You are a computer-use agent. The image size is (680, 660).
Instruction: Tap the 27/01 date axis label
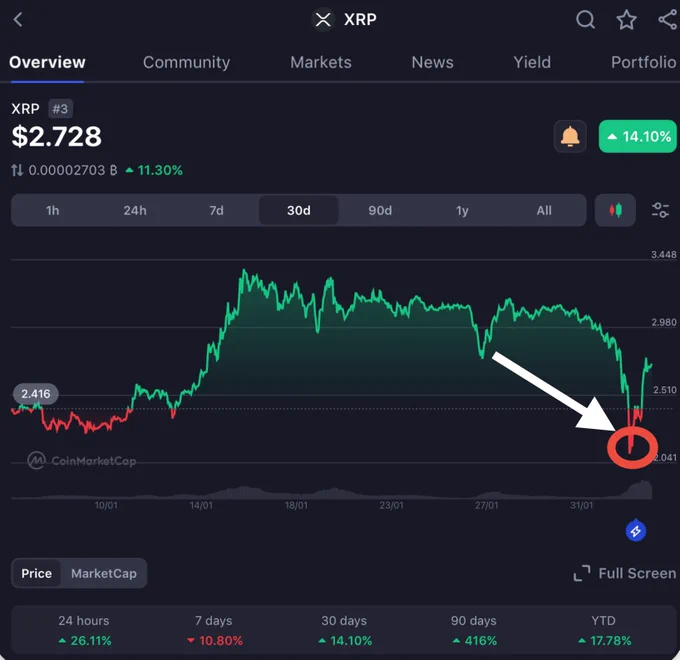pyautogui.click(x=487, y=505)
